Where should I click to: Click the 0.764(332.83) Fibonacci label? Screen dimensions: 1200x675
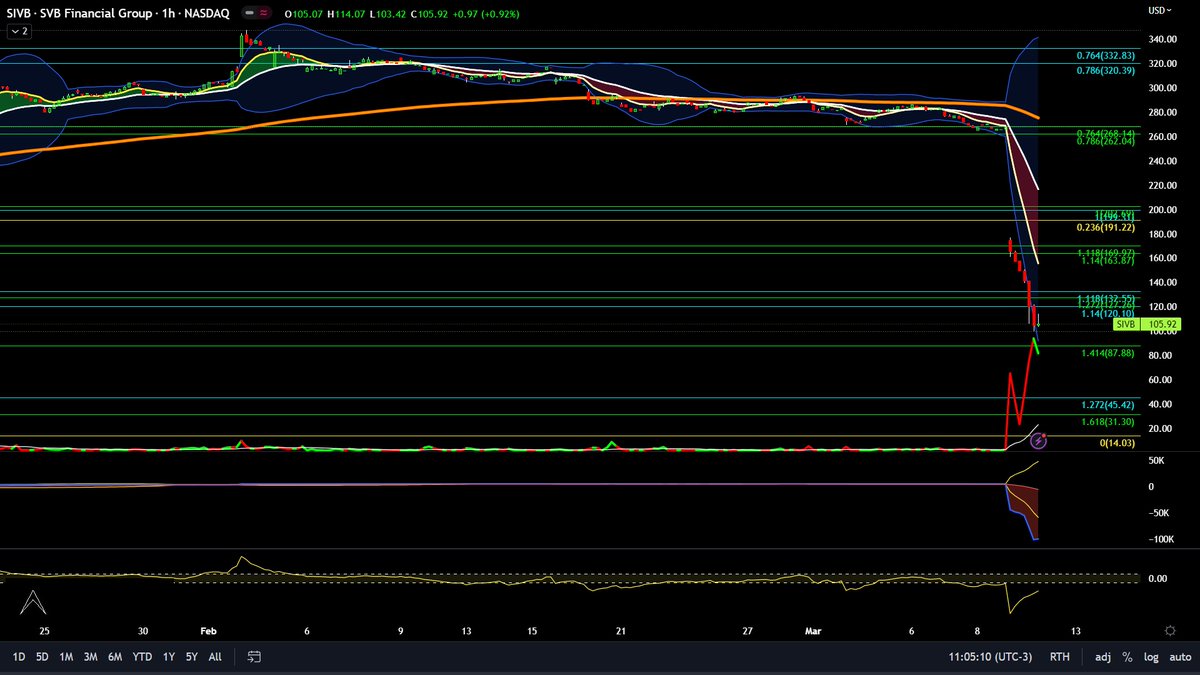(1107, 56)
